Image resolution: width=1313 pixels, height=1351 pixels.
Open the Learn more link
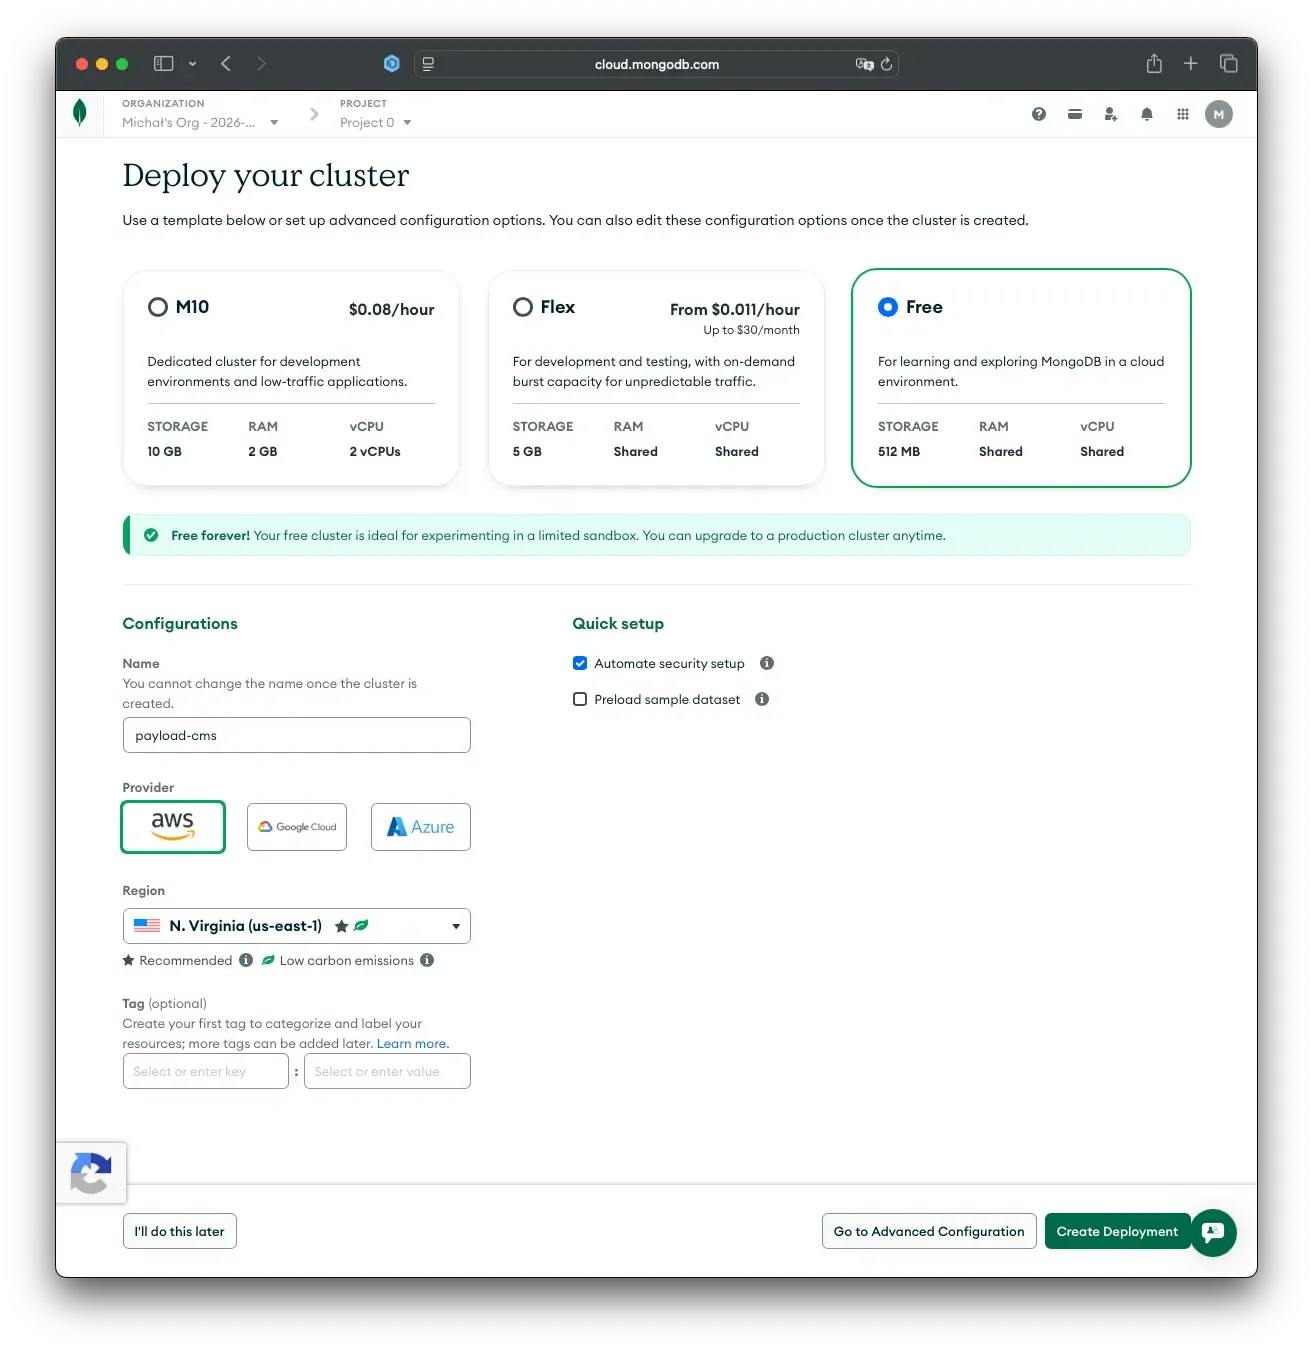(412, 1043)
